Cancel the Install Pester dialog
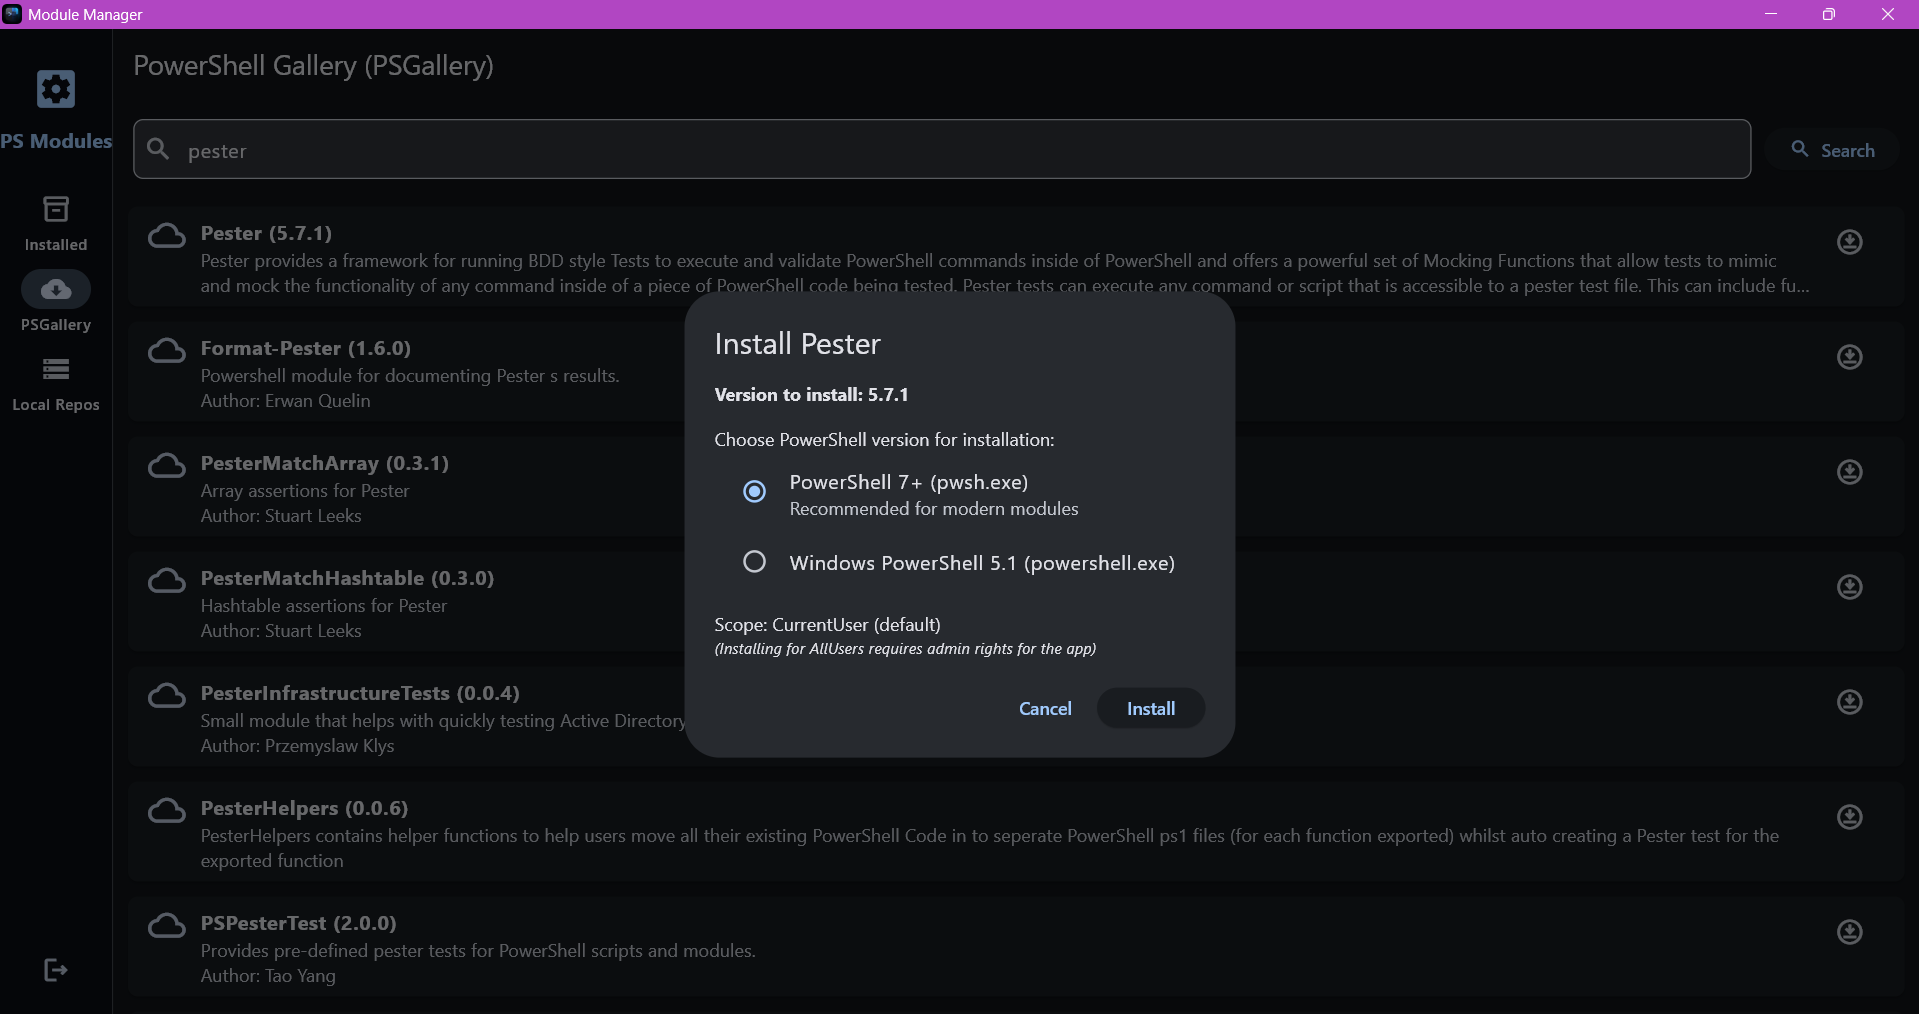This screenshot has width=1919, height=1014. tap(1045, 708)
